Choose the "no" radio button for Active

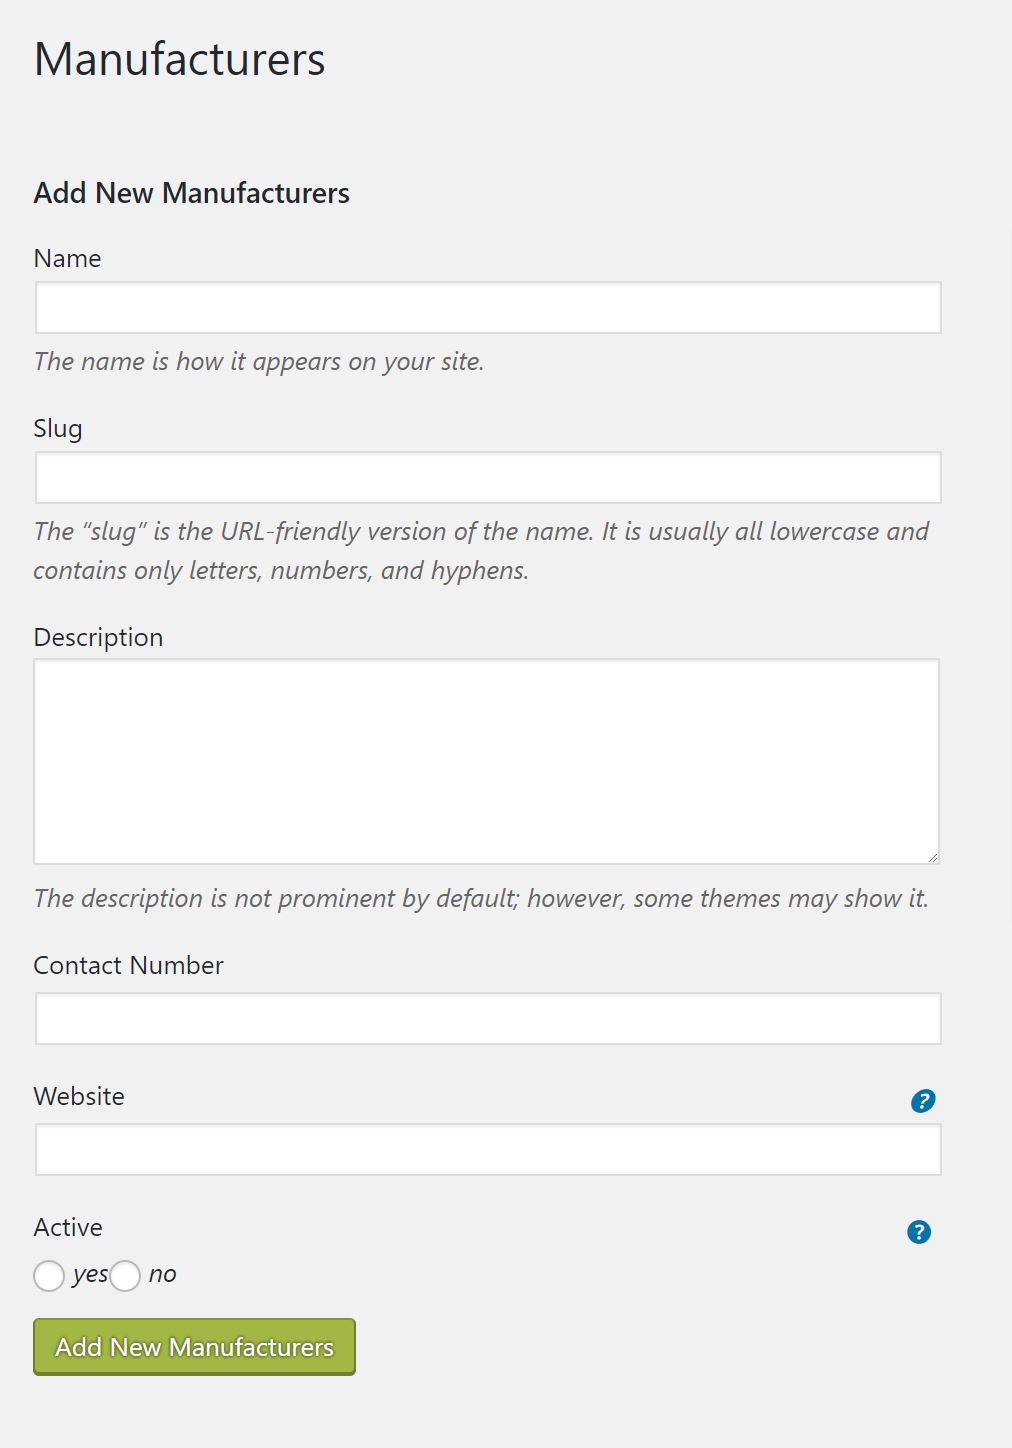click(x=125, y=1276)
